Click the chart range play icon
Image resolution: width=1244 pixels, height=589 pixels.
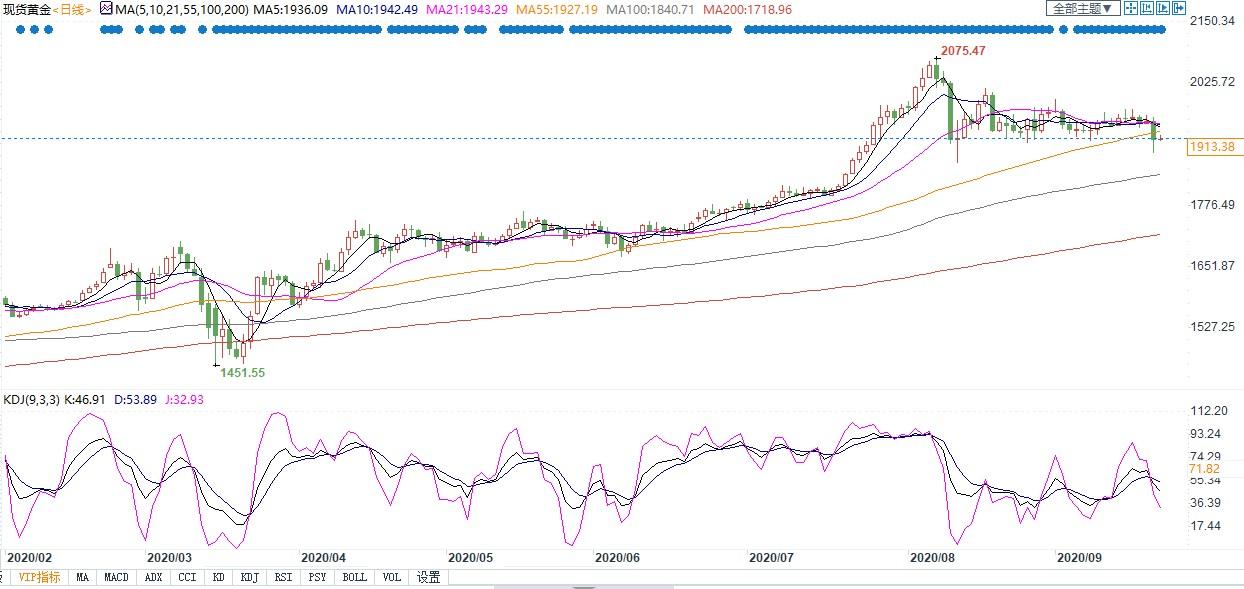pos(1163,8)
